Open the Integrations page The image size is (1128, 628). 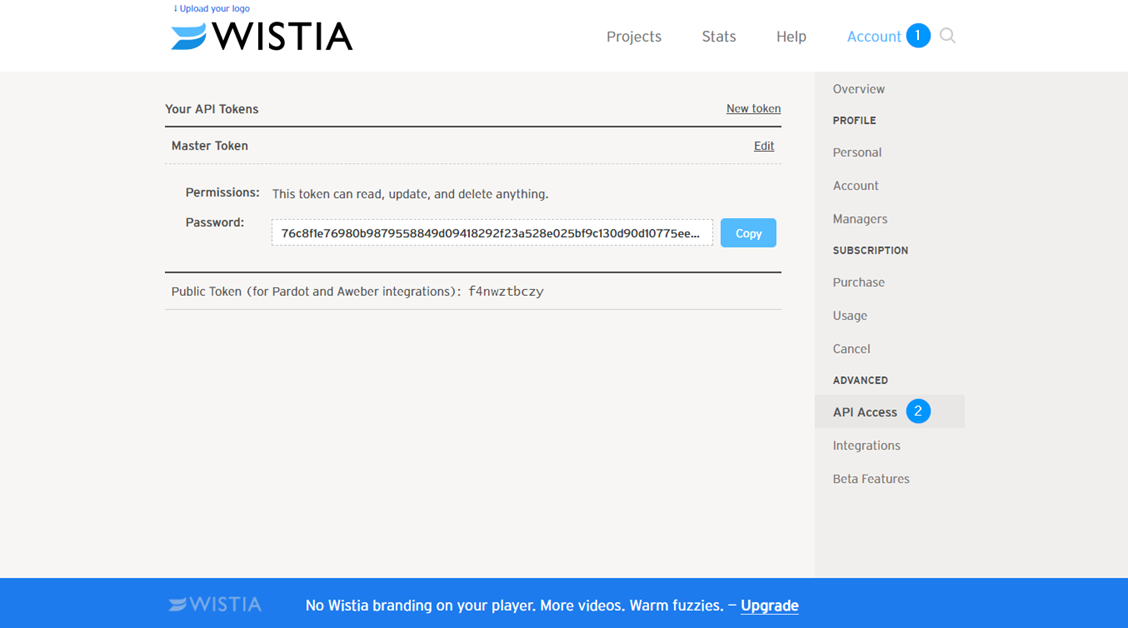[866, 445]
